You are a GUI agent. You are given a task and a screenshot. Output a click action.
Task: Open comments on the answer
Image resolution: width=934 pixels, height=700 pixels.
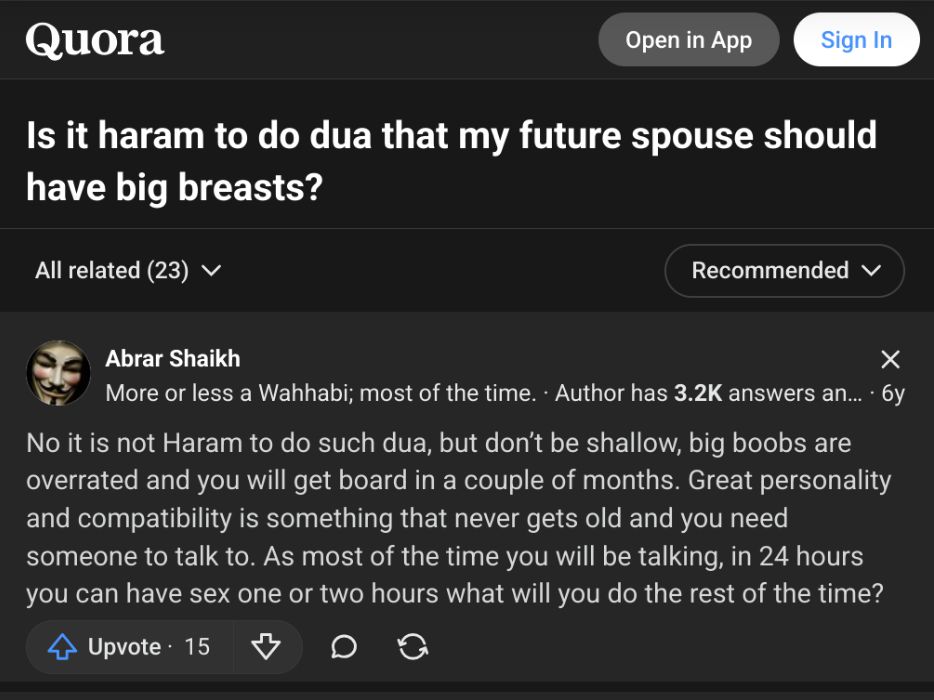[x=343, y=647]
